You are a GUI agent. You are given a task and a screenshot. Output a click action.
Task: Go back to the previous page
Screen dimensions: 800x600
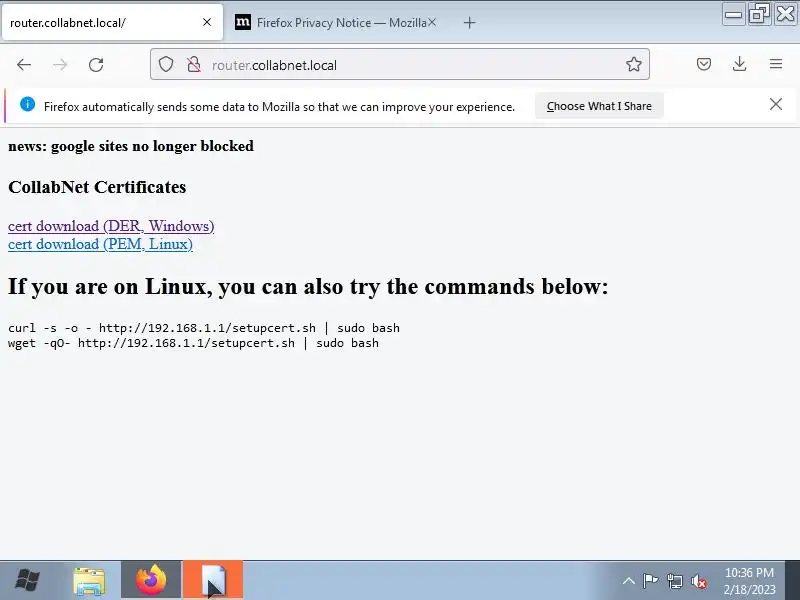click(x=24, y=65)
